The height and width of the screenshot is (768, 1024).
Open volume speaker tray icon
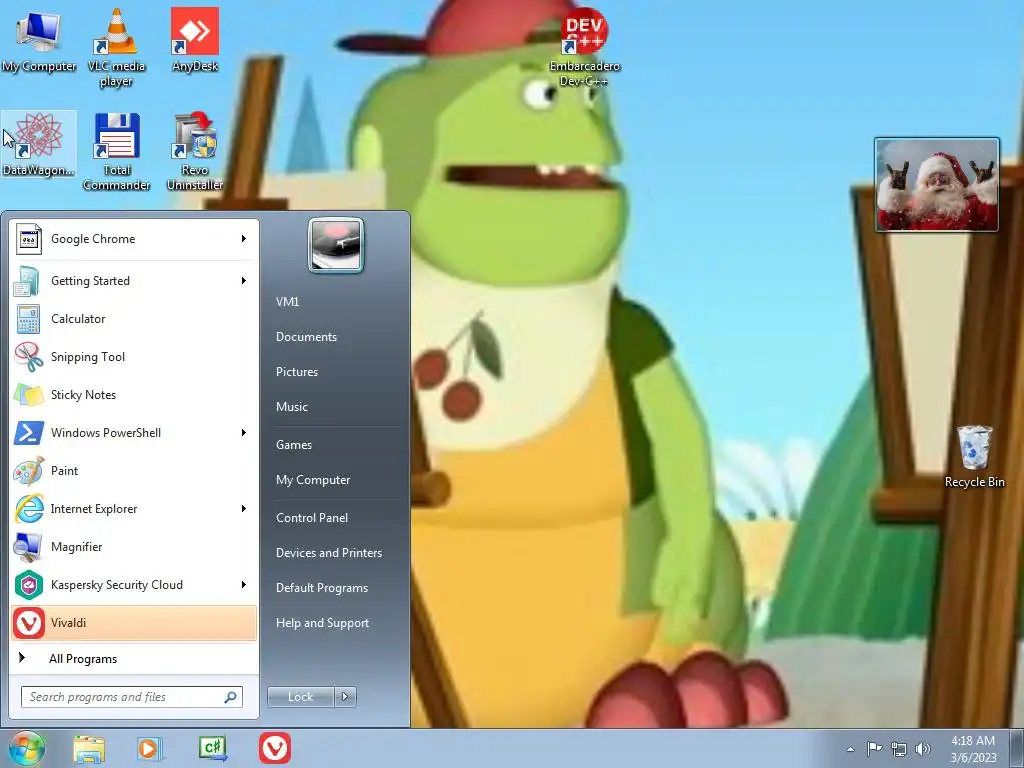tap(923, 749)
